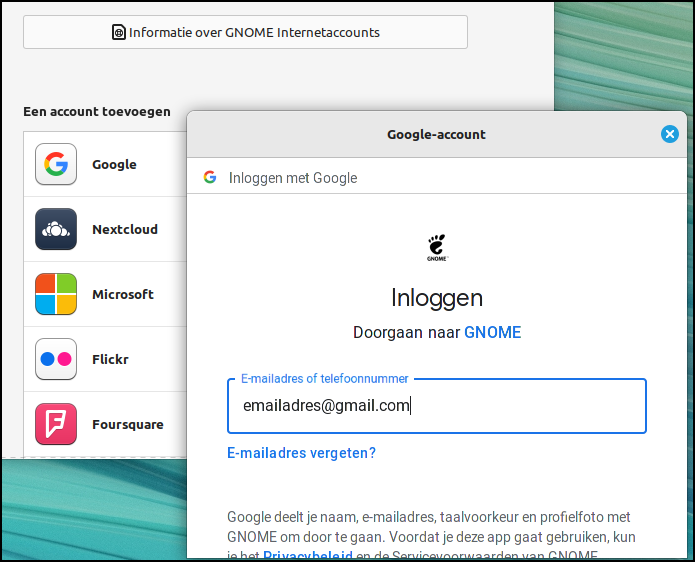Click the Inloggen heading text
This screenshot has width=695, height=562.
click(437, 298)
